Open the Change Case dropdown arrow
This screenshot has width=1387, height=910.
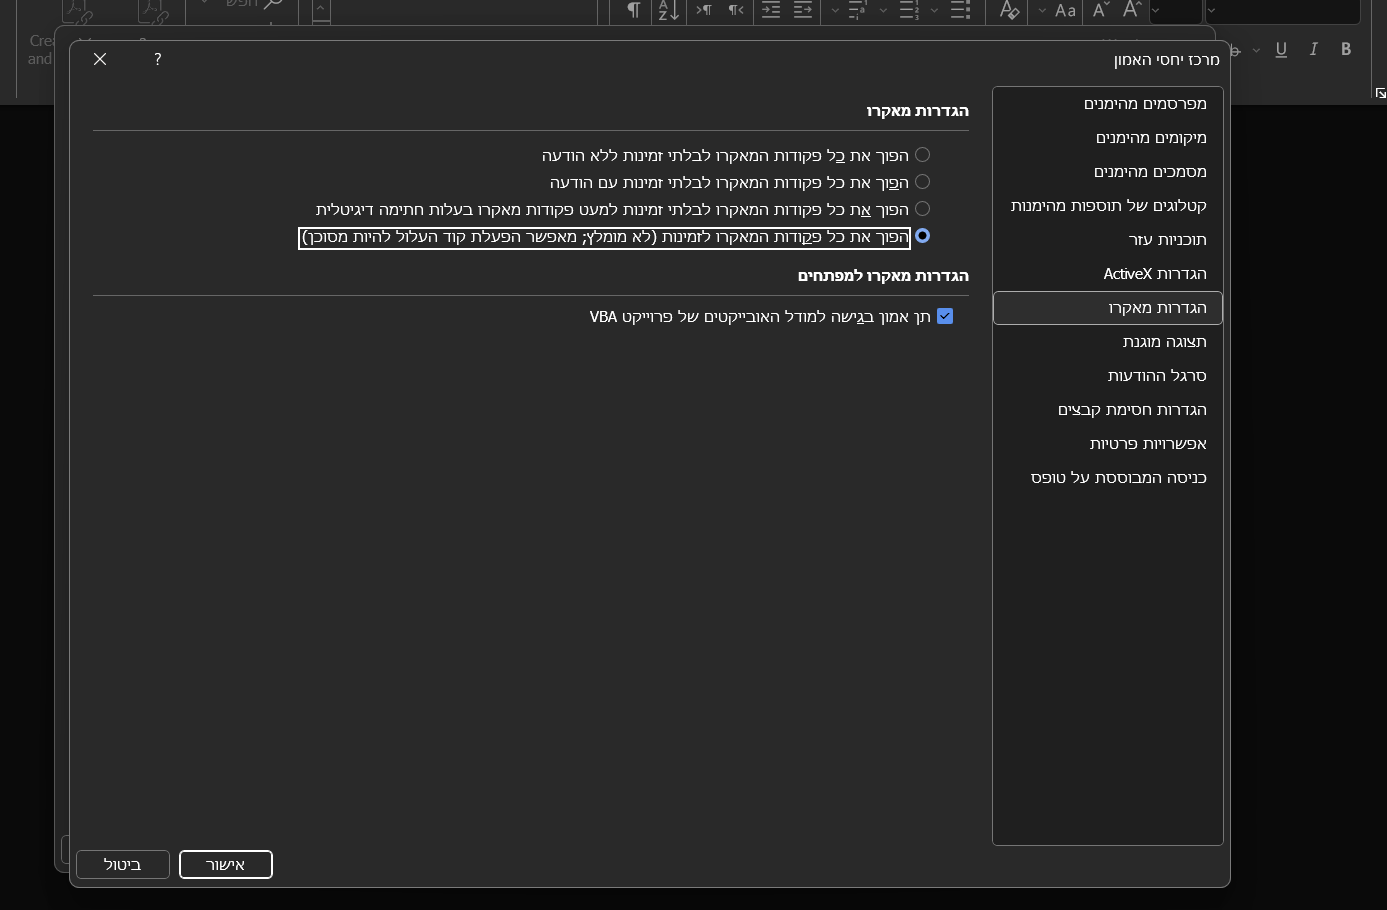(1042, 10)
